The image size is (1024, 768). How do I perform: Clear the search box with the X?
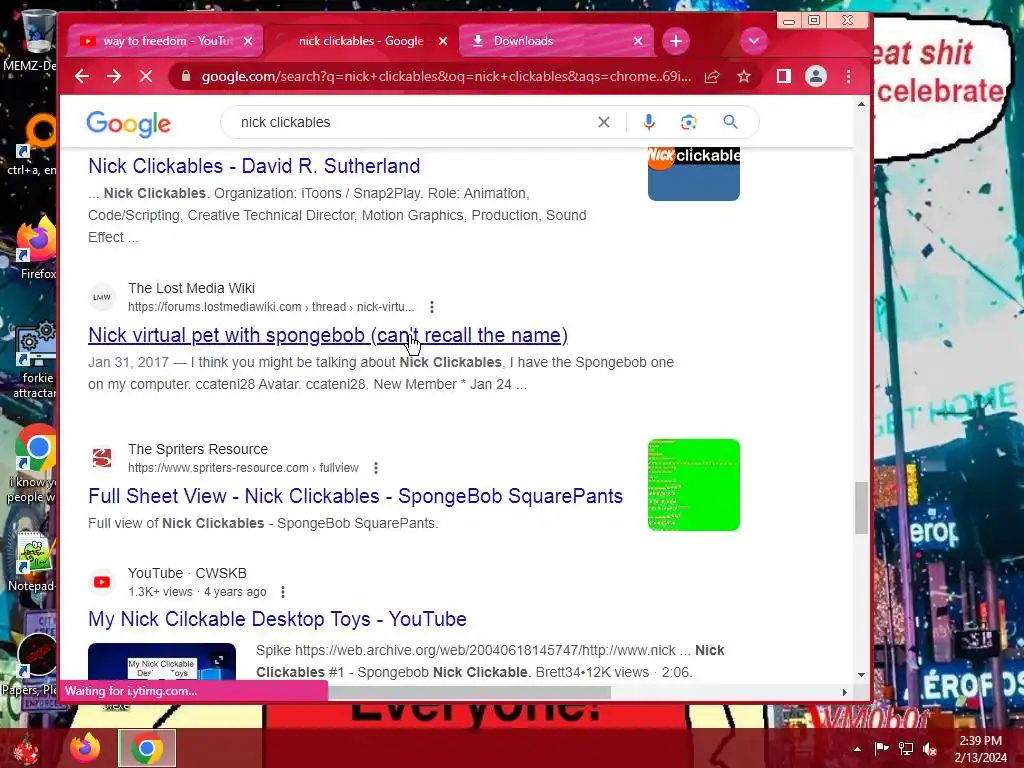(604, 122)
